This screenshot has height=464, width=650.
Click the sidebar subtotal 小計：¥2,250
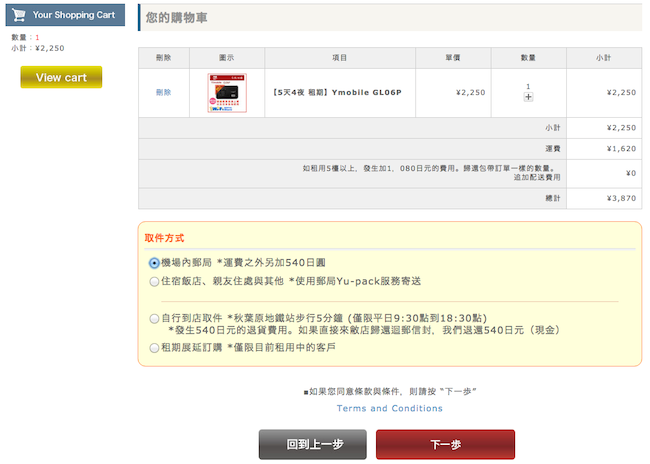[x=38, y=48]
